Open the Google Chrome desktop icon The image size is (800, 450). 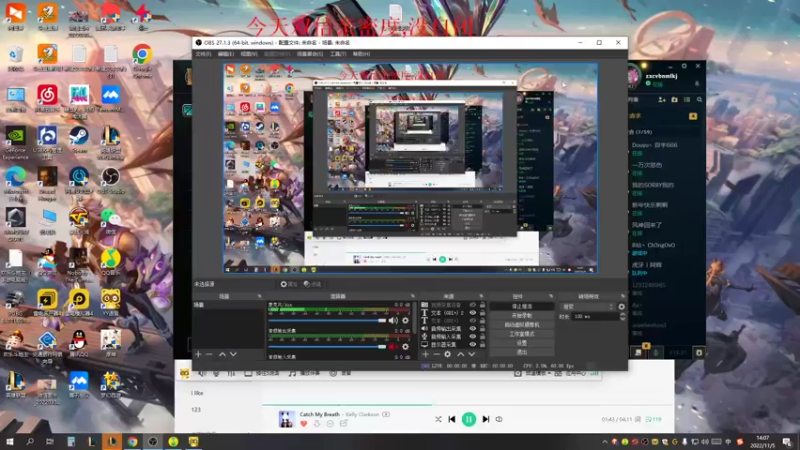tap(142, 59)
